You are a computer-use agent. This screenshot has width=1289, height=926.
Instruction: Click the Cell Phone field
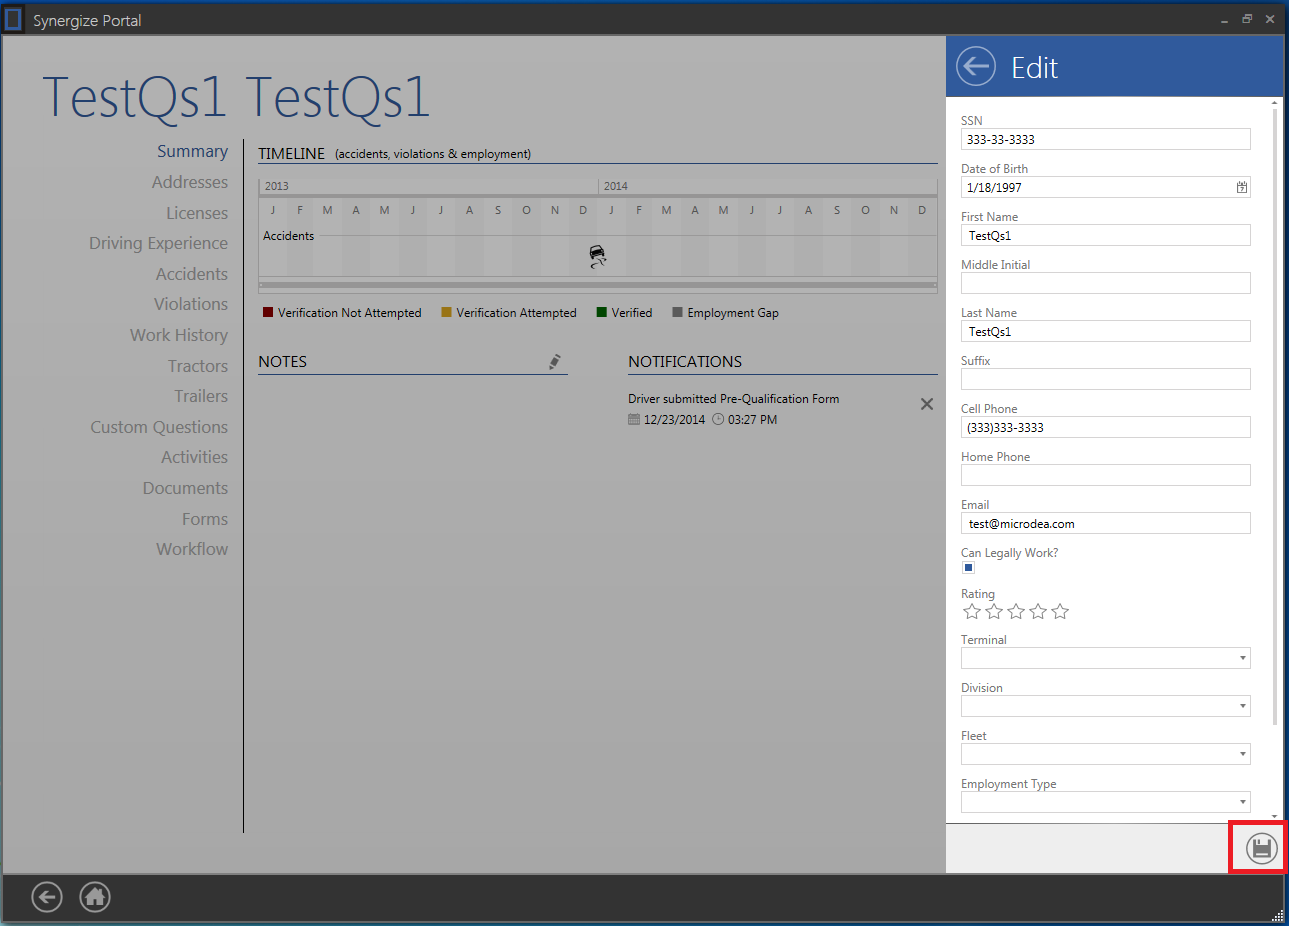[1105, 427]
